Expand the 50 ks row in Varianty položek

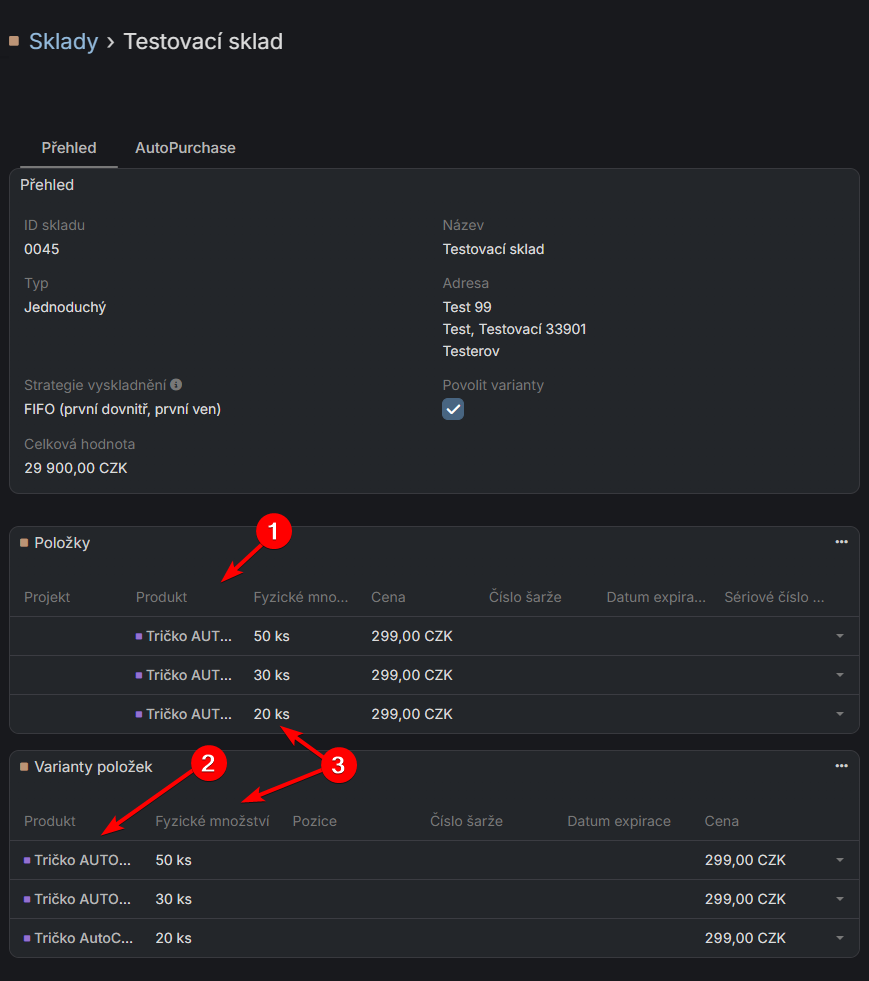coord(839,860)
